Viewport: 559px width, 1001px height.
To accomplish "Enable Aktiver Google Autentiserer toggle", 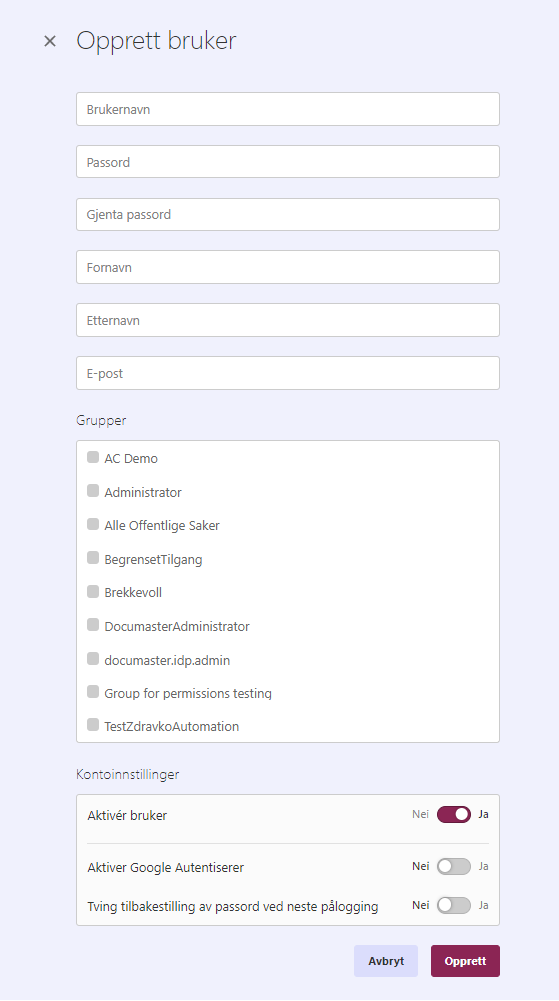I will (454, 866).
